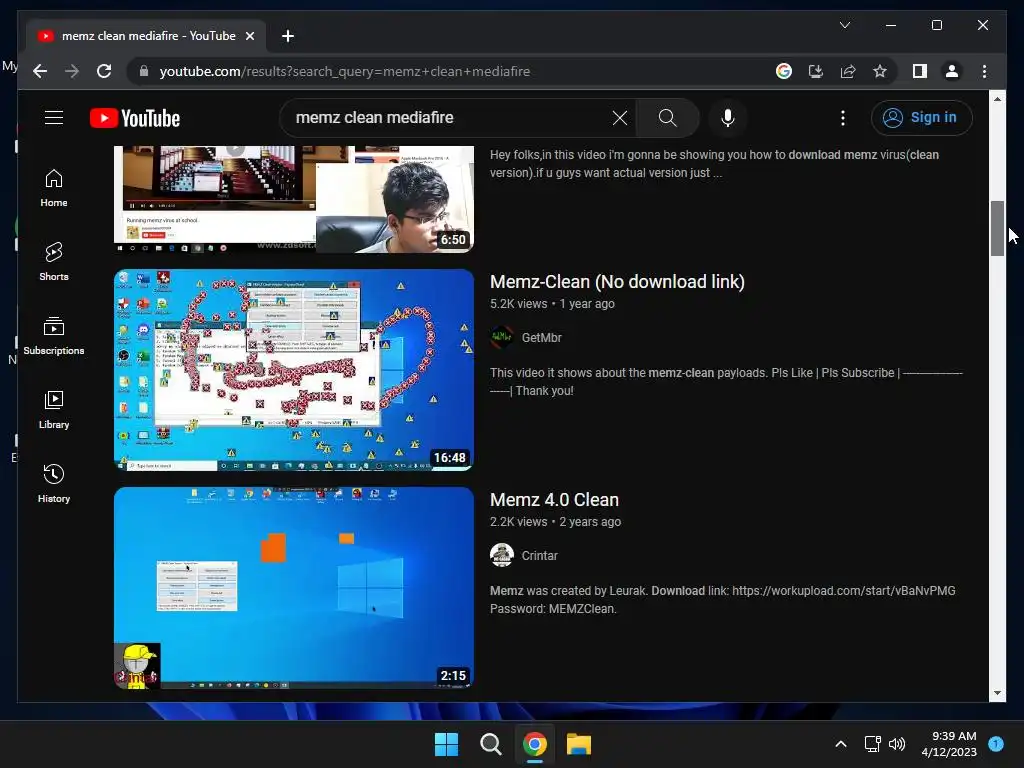Screen dimensions: 1024x768
Task: Open Memz 4.0 Clean video title
Action: point(554,500)
